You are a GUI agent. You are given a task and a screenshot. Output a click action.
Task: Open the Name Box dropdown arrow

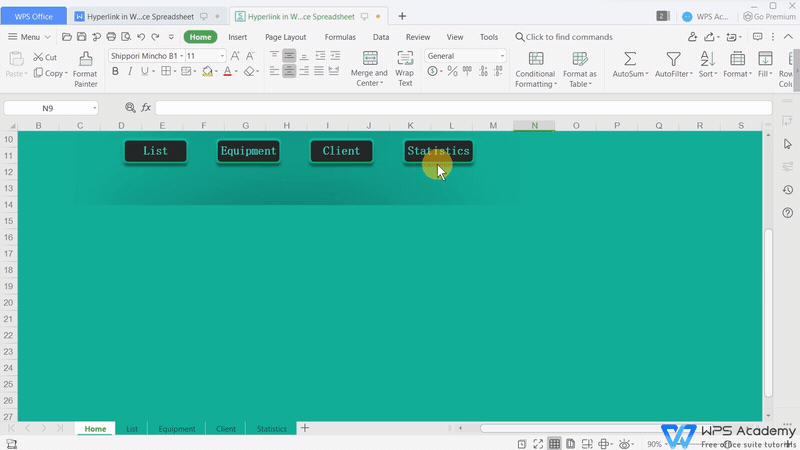point(95,108)
